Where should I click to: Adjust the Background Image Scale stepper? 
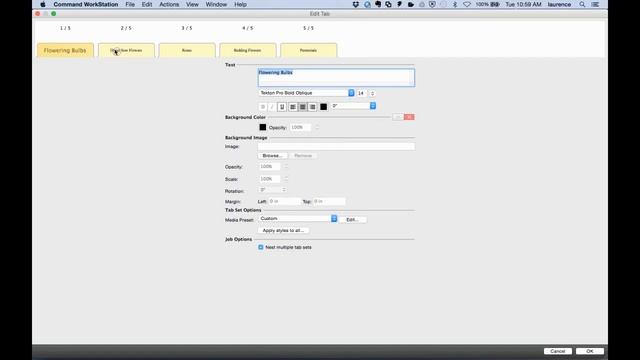286,179
